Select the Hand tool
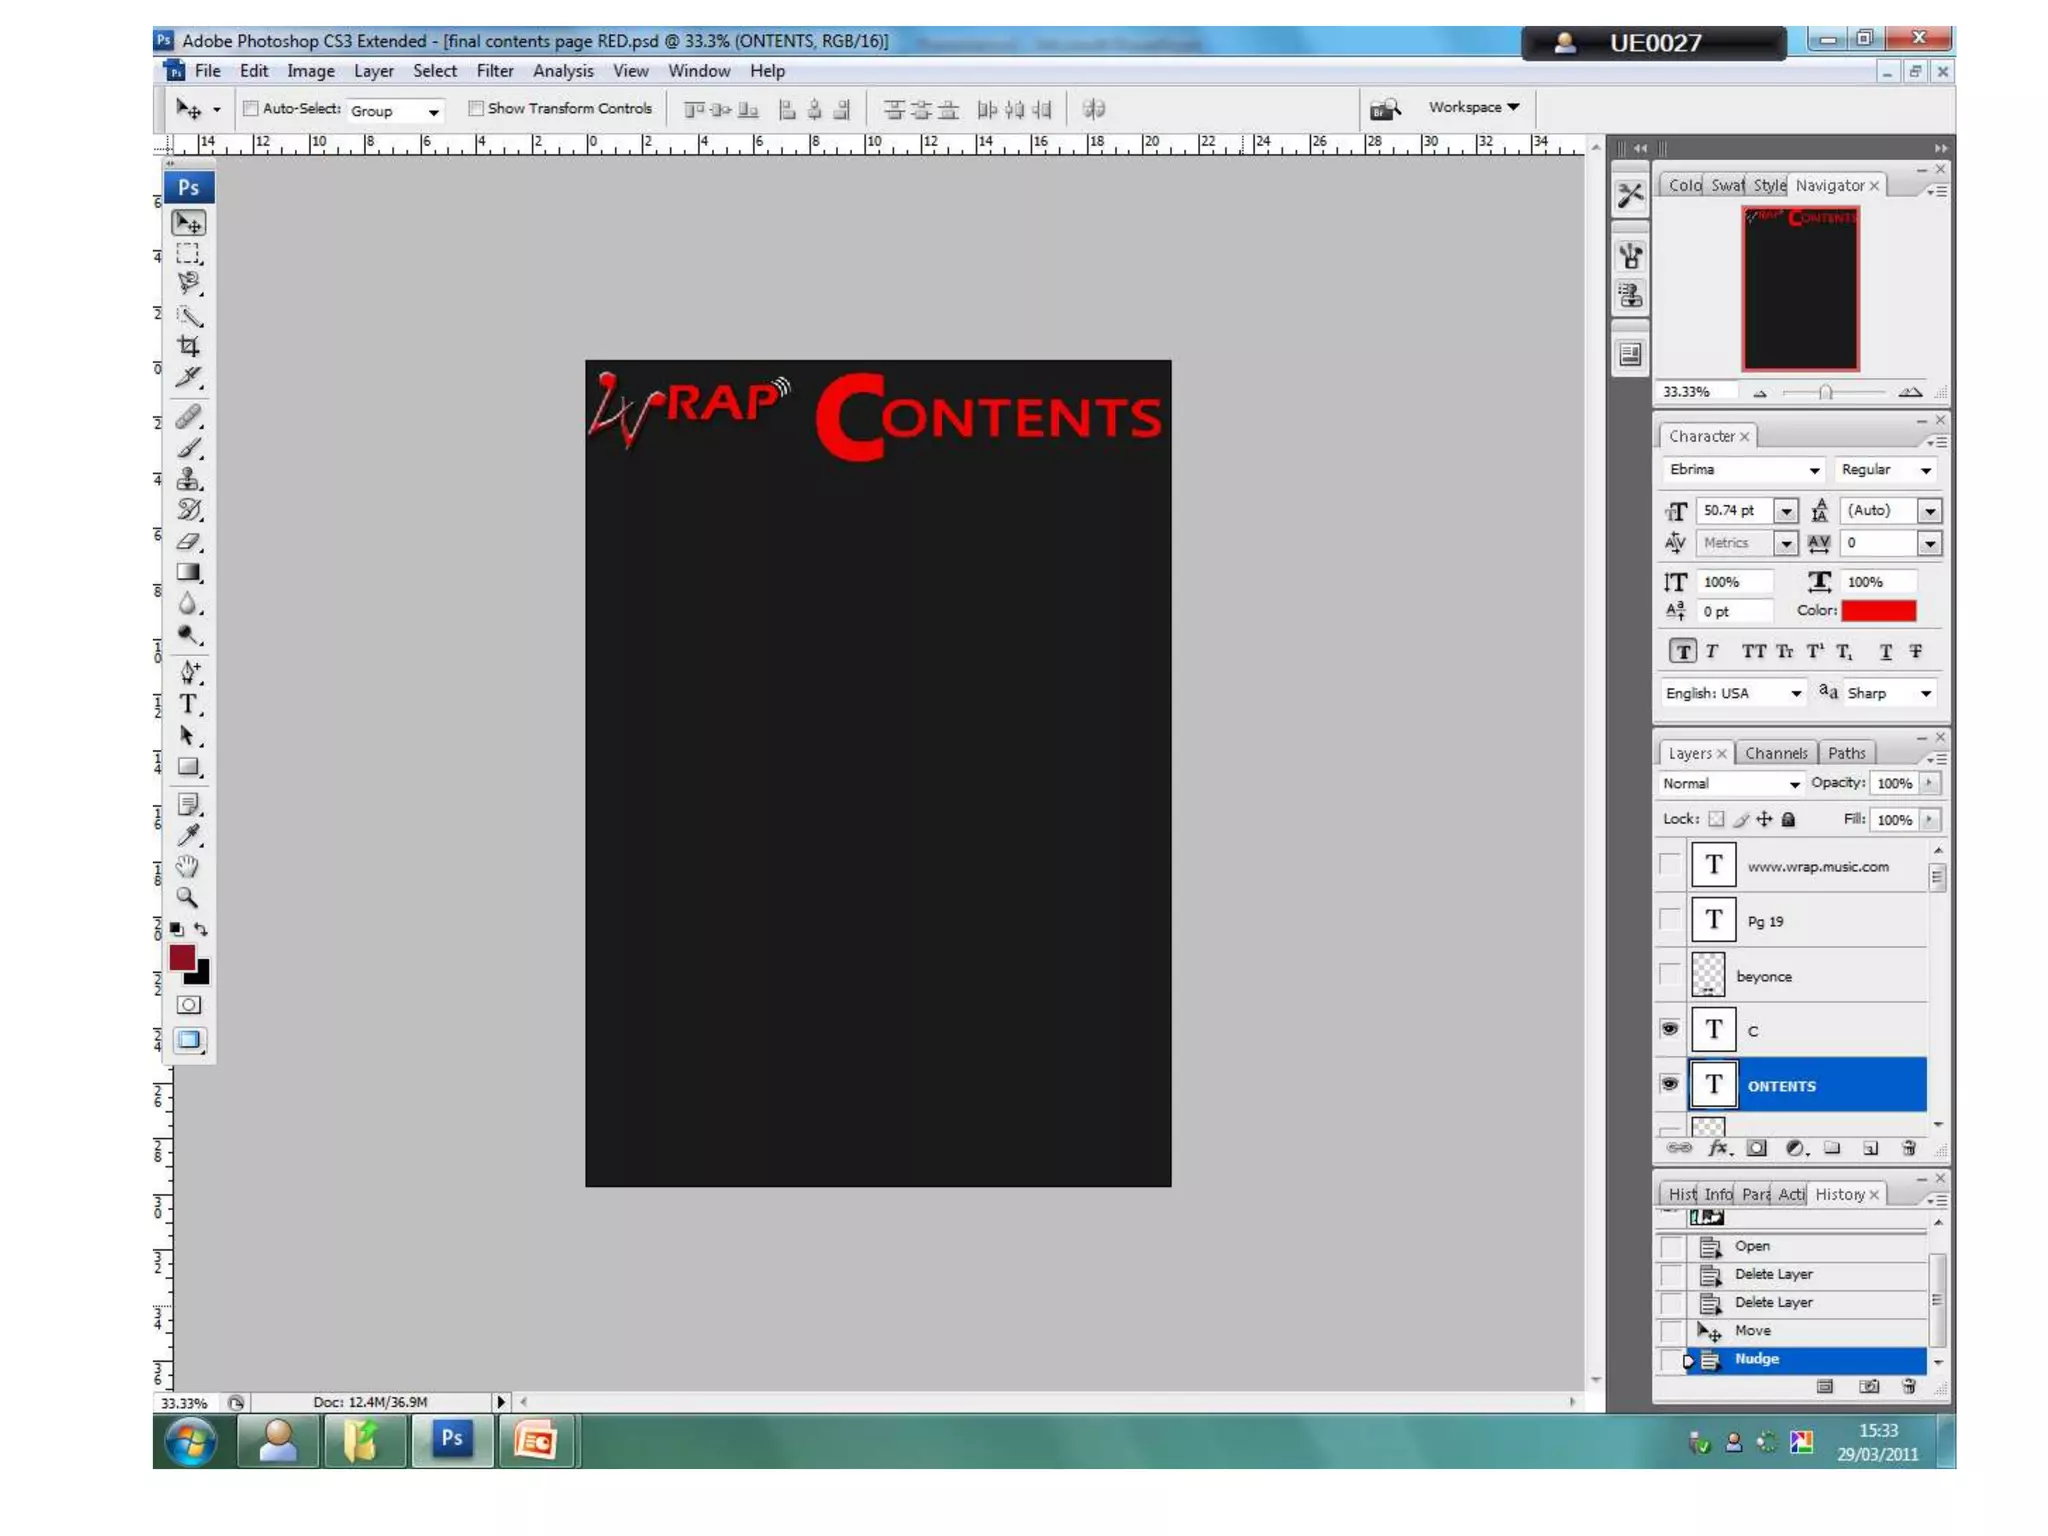The width and height of the screenshot is (2048, 1536). click(x=189, y=866)
